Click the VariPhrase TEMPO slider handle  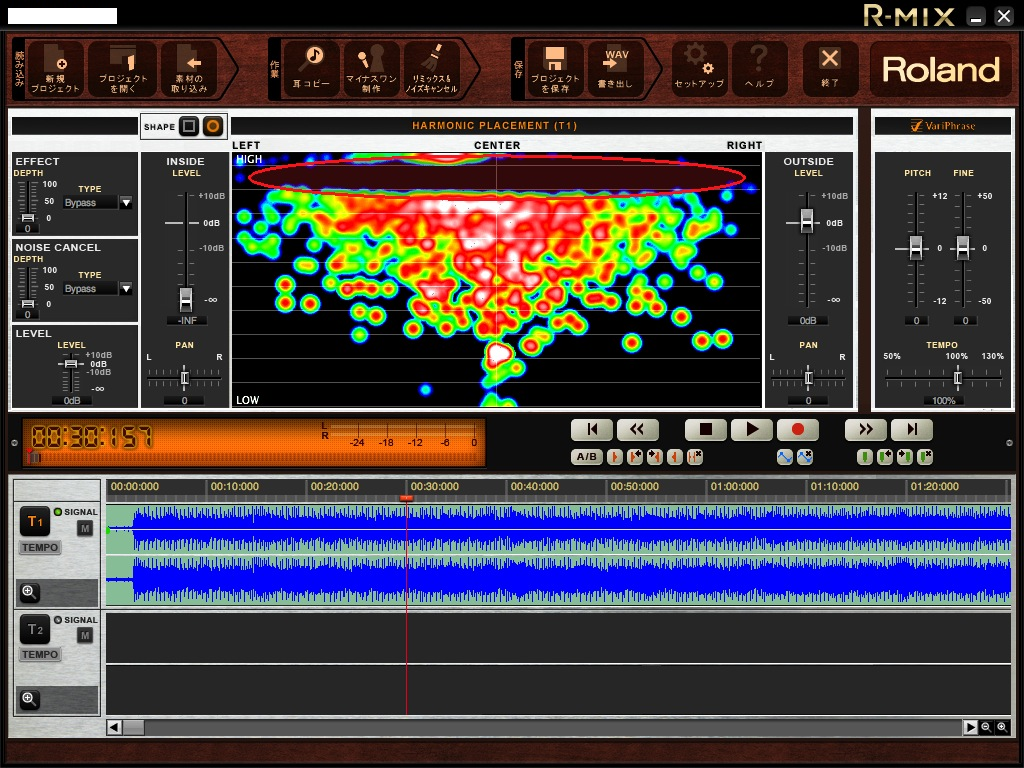pyautogui.click(x=957, y=377)
